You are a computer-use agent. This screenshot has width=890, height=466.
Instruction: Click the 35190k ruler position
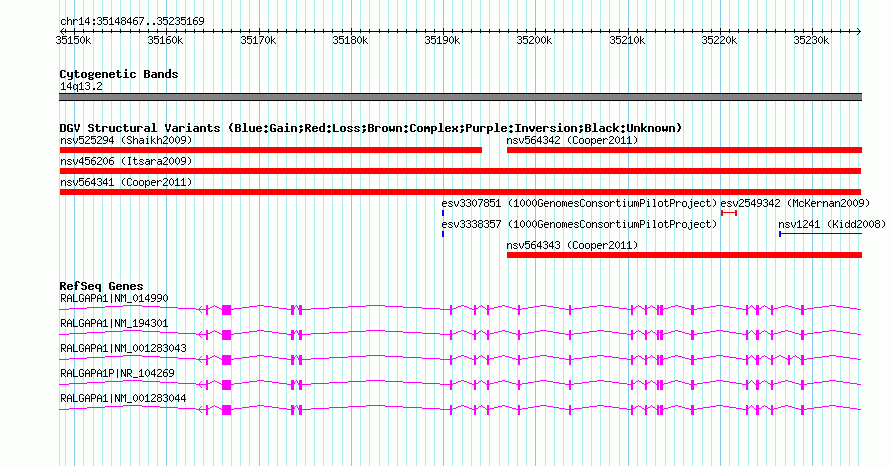pos(443,40)
